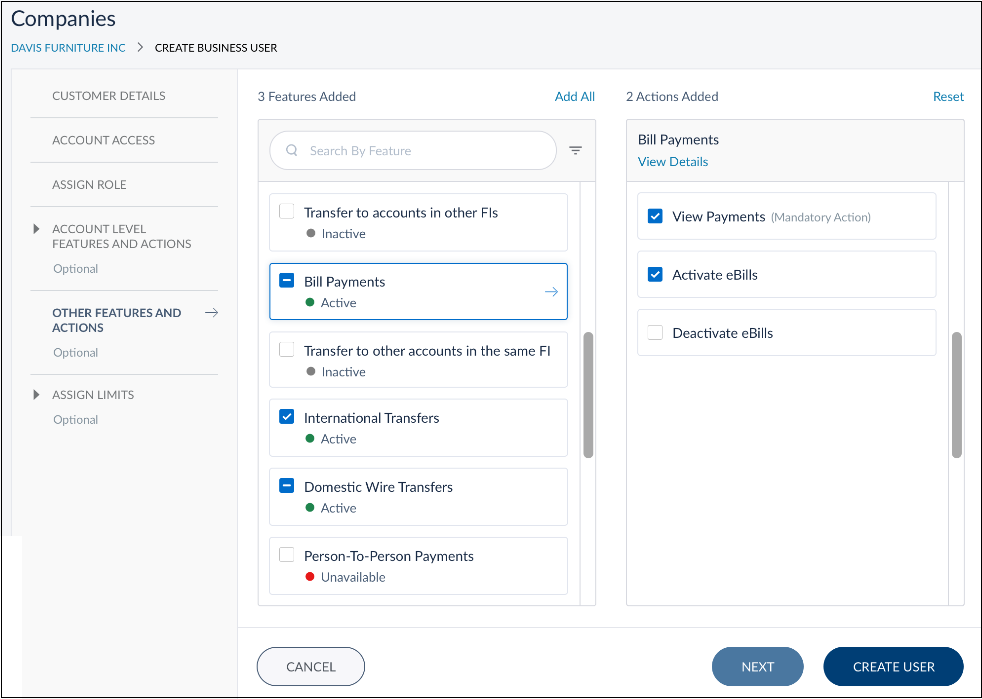Check the Deactivate eBills checkbox
This screenshot has width=982, height=699.
655,333
